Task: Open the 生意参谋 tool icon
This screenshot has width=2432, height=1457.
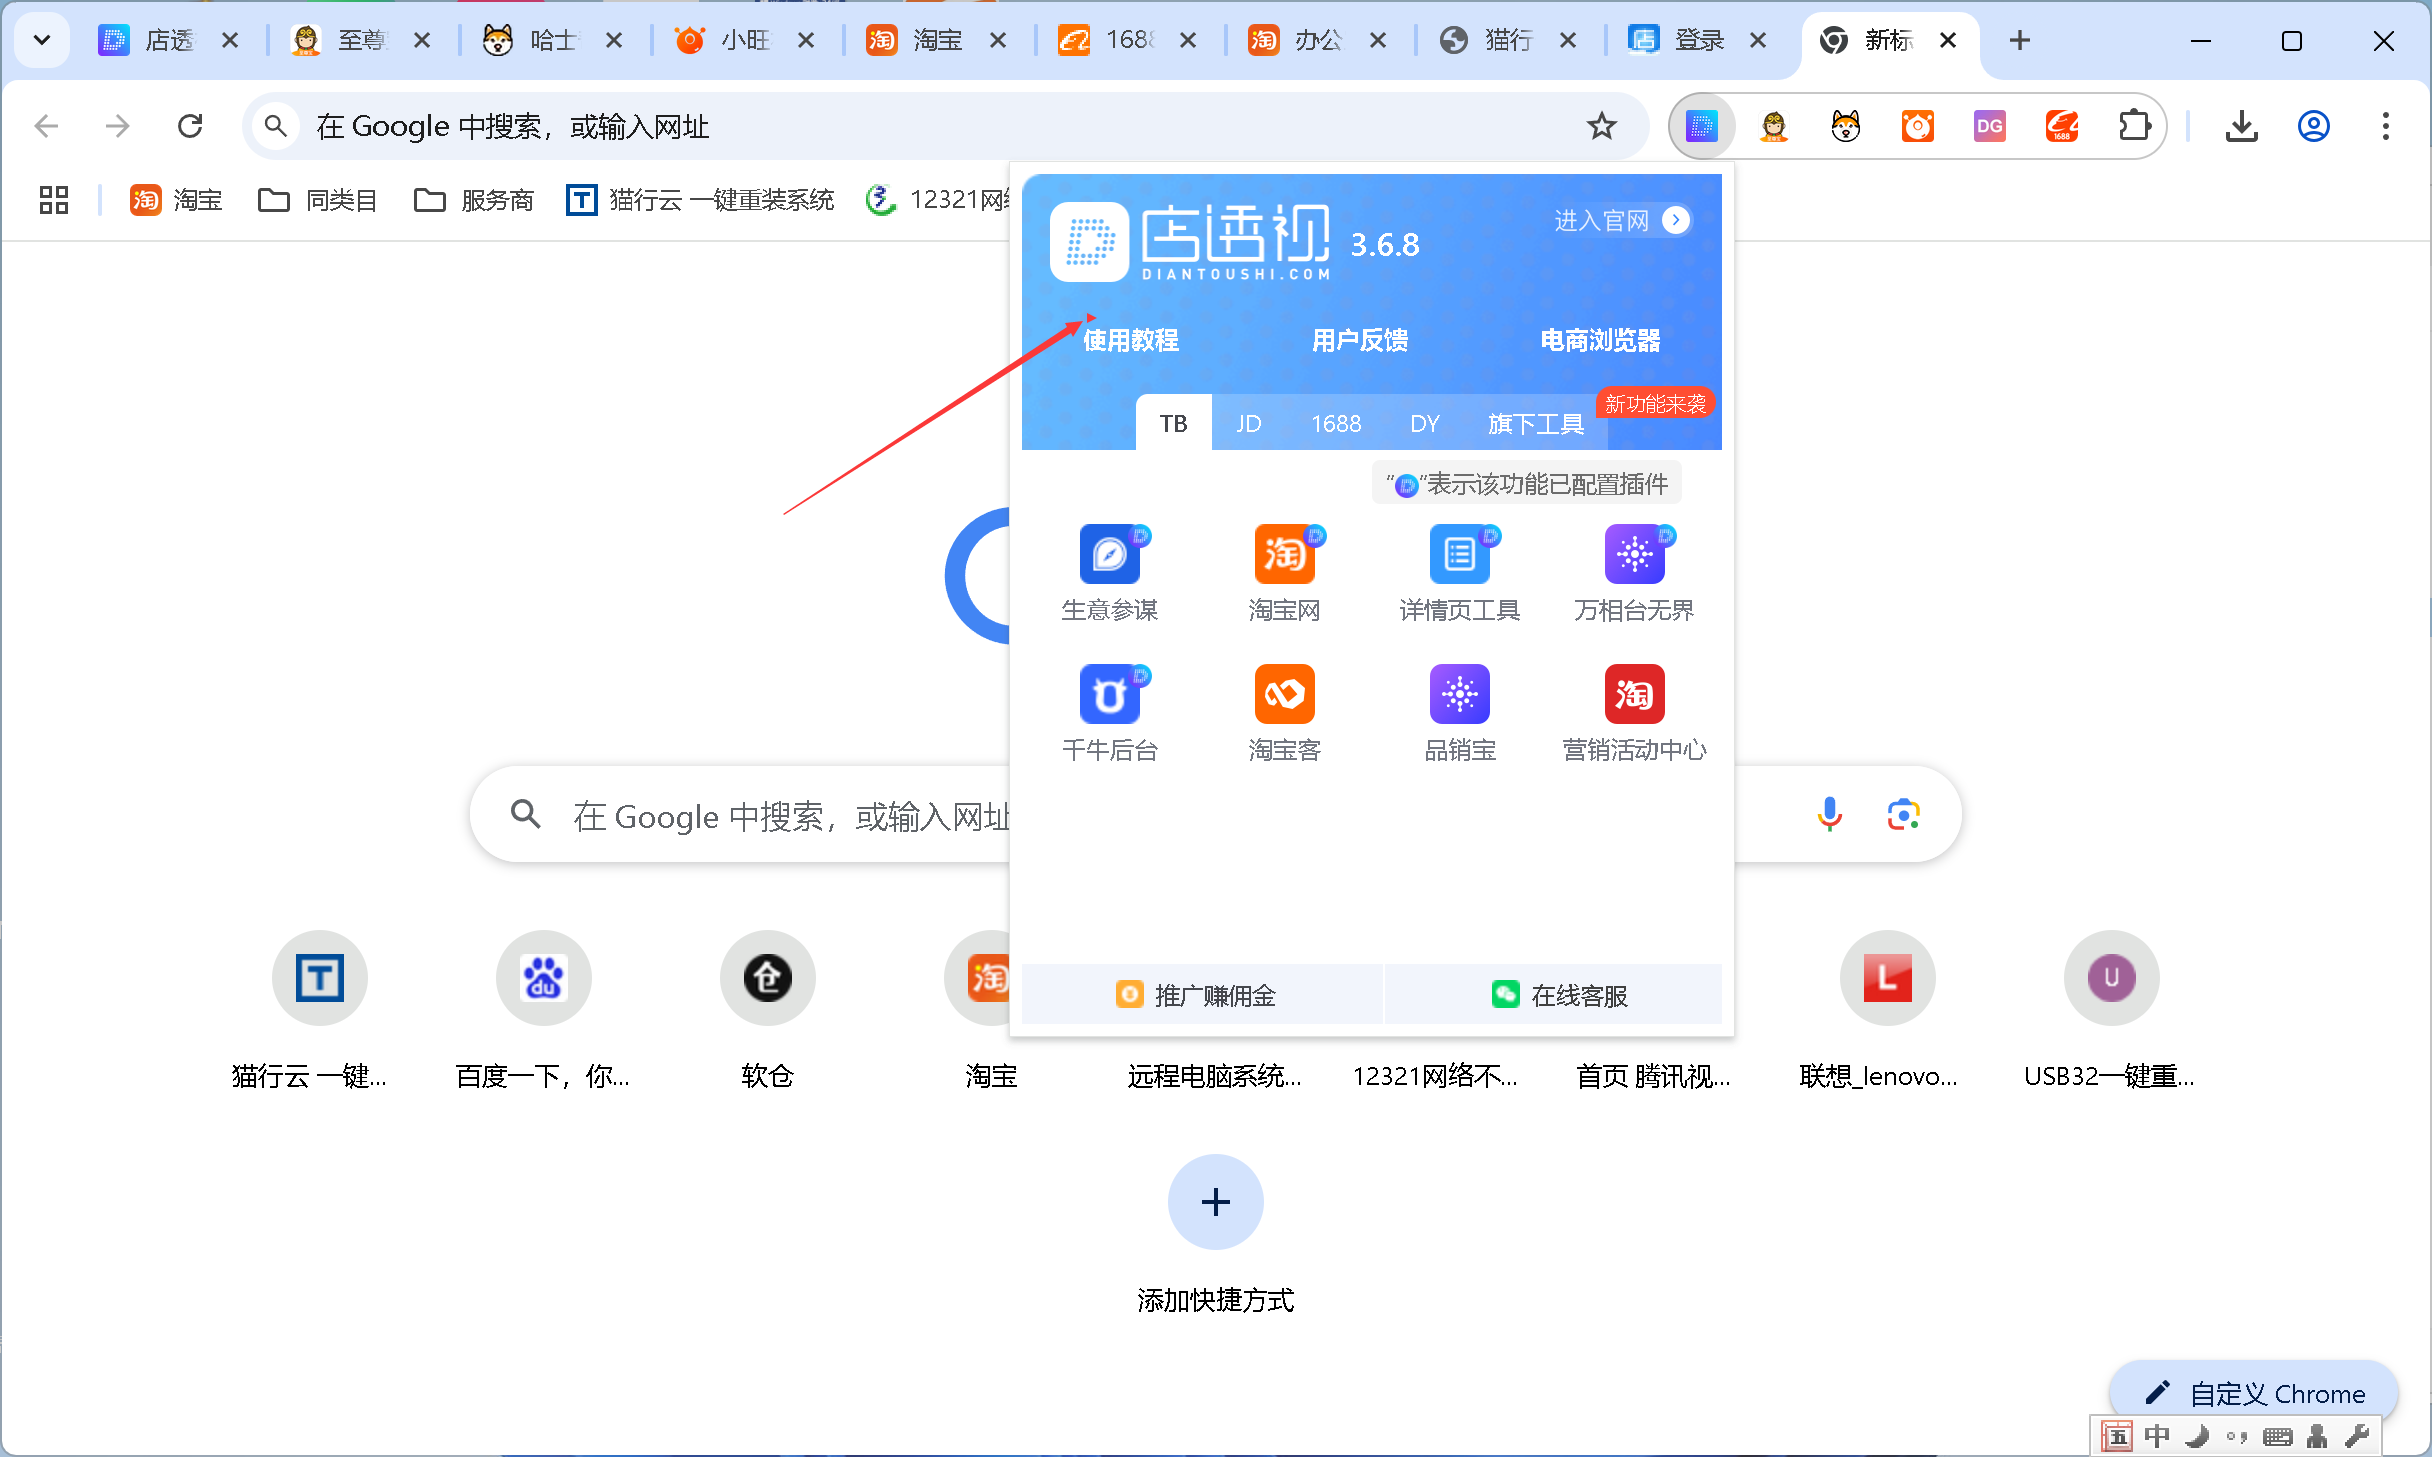Action: [x=1110, y=555]
